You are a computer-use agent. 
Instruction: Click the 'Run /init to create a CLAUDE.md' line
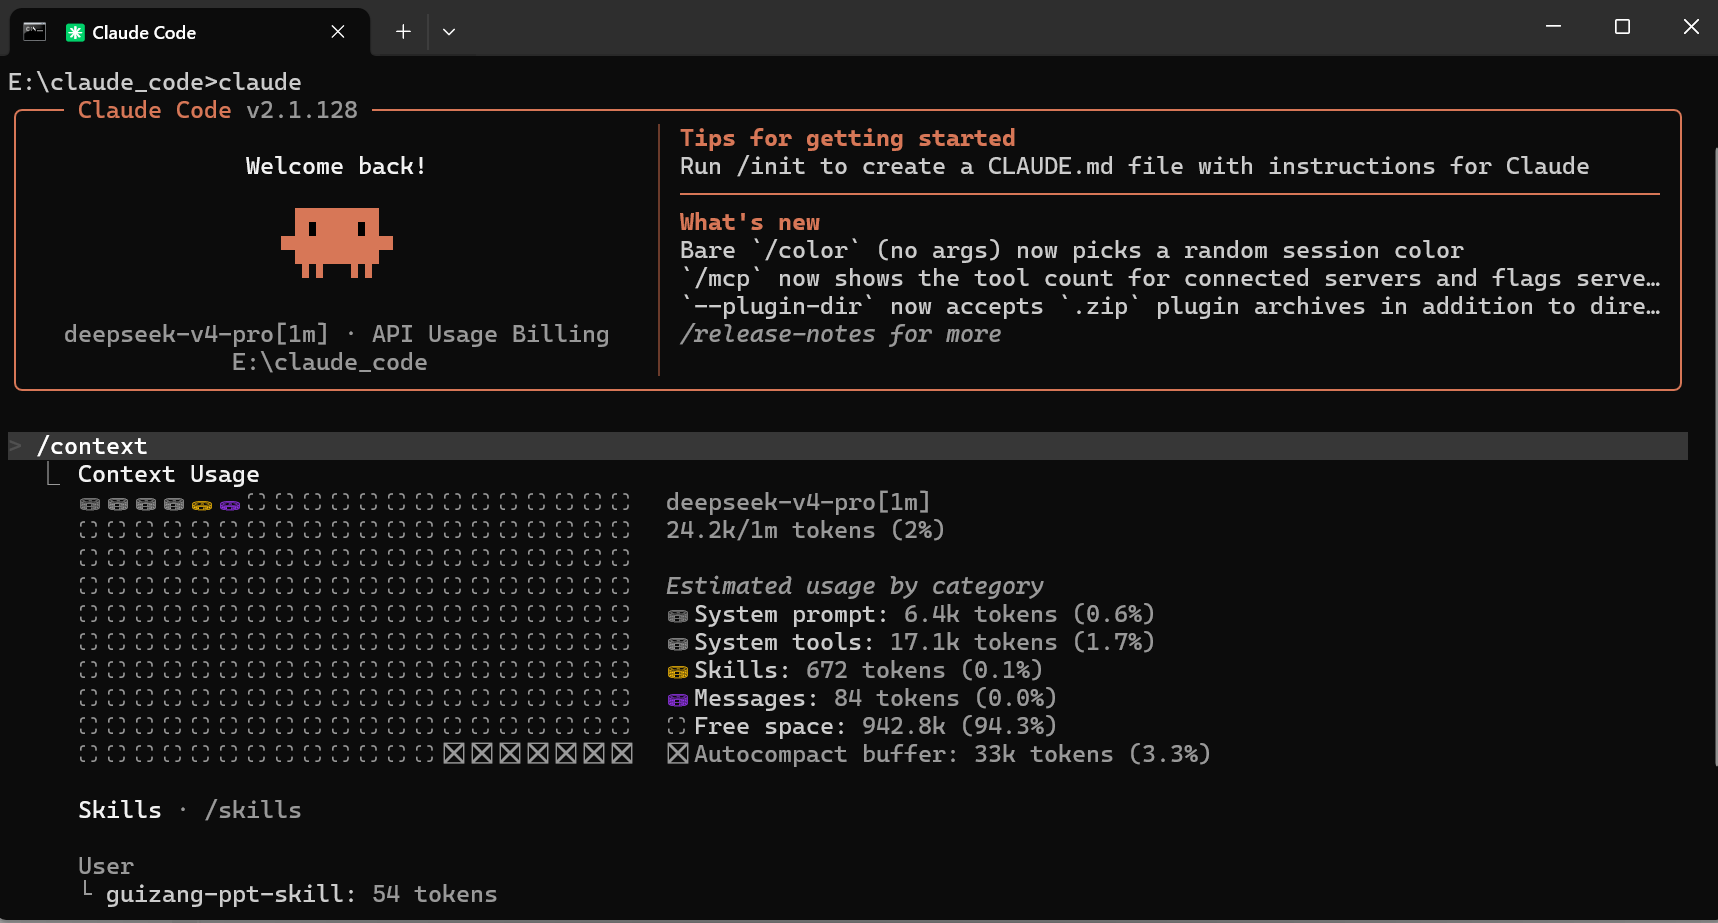coord(1135,166)
